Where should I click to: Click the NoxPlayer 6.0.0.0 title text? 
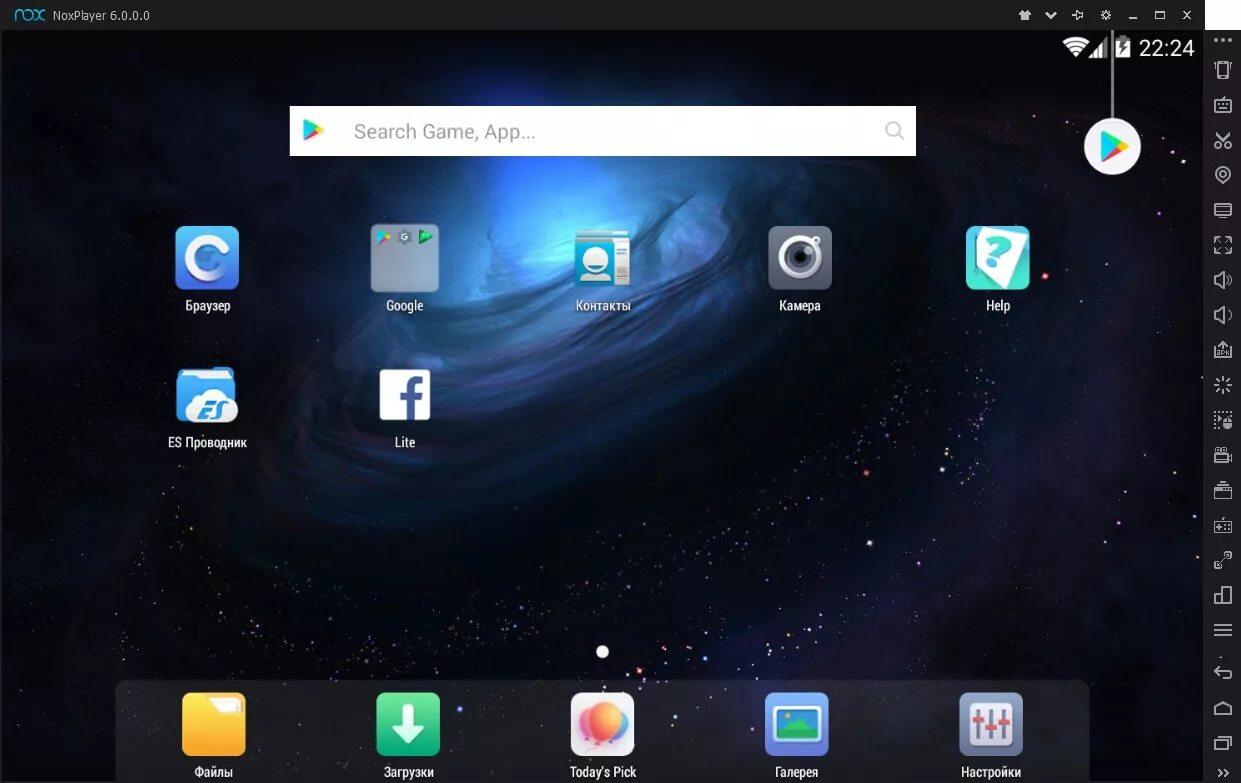click(x=102, y=16)
